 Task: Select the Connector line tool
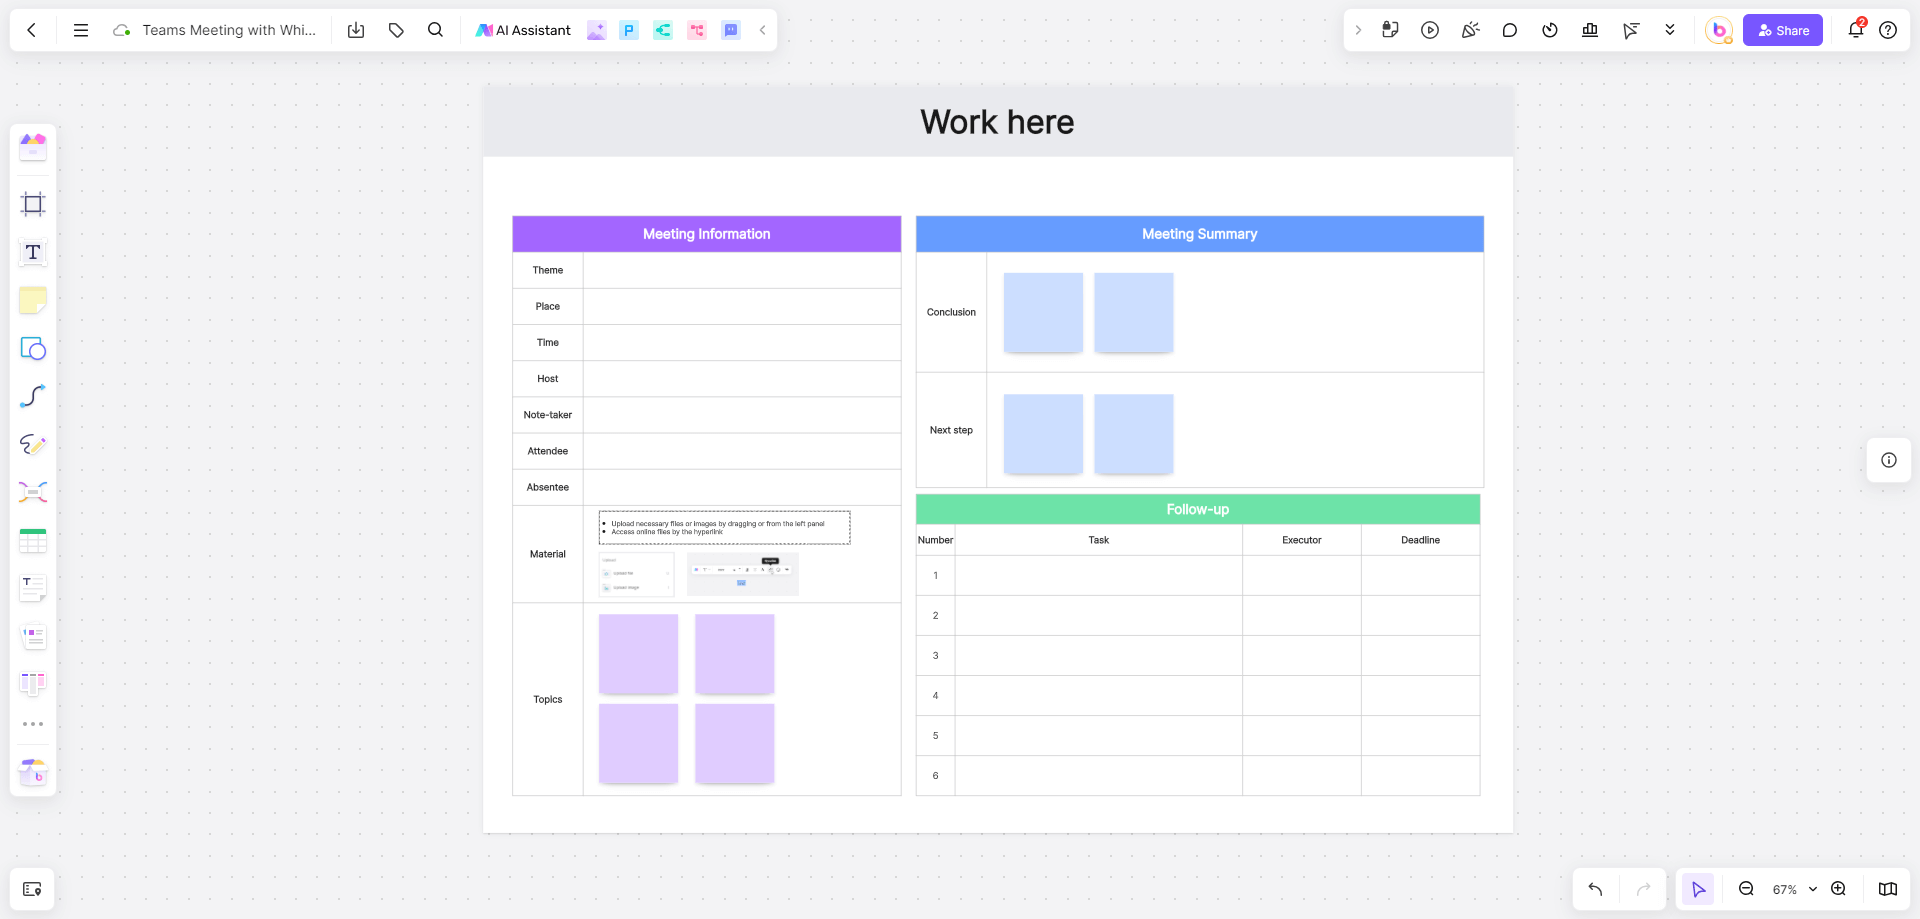click(33, 396)
